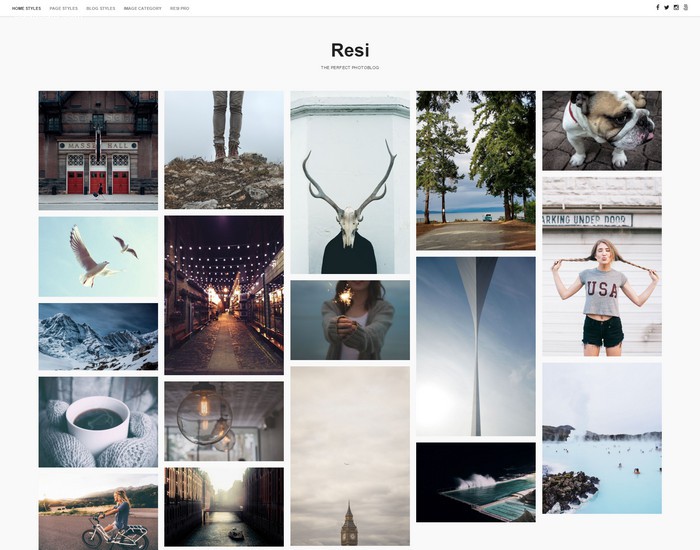This screenshot has width=700, height=550.
Task: Click the Resi site title
Action: (x=350, y=50)
